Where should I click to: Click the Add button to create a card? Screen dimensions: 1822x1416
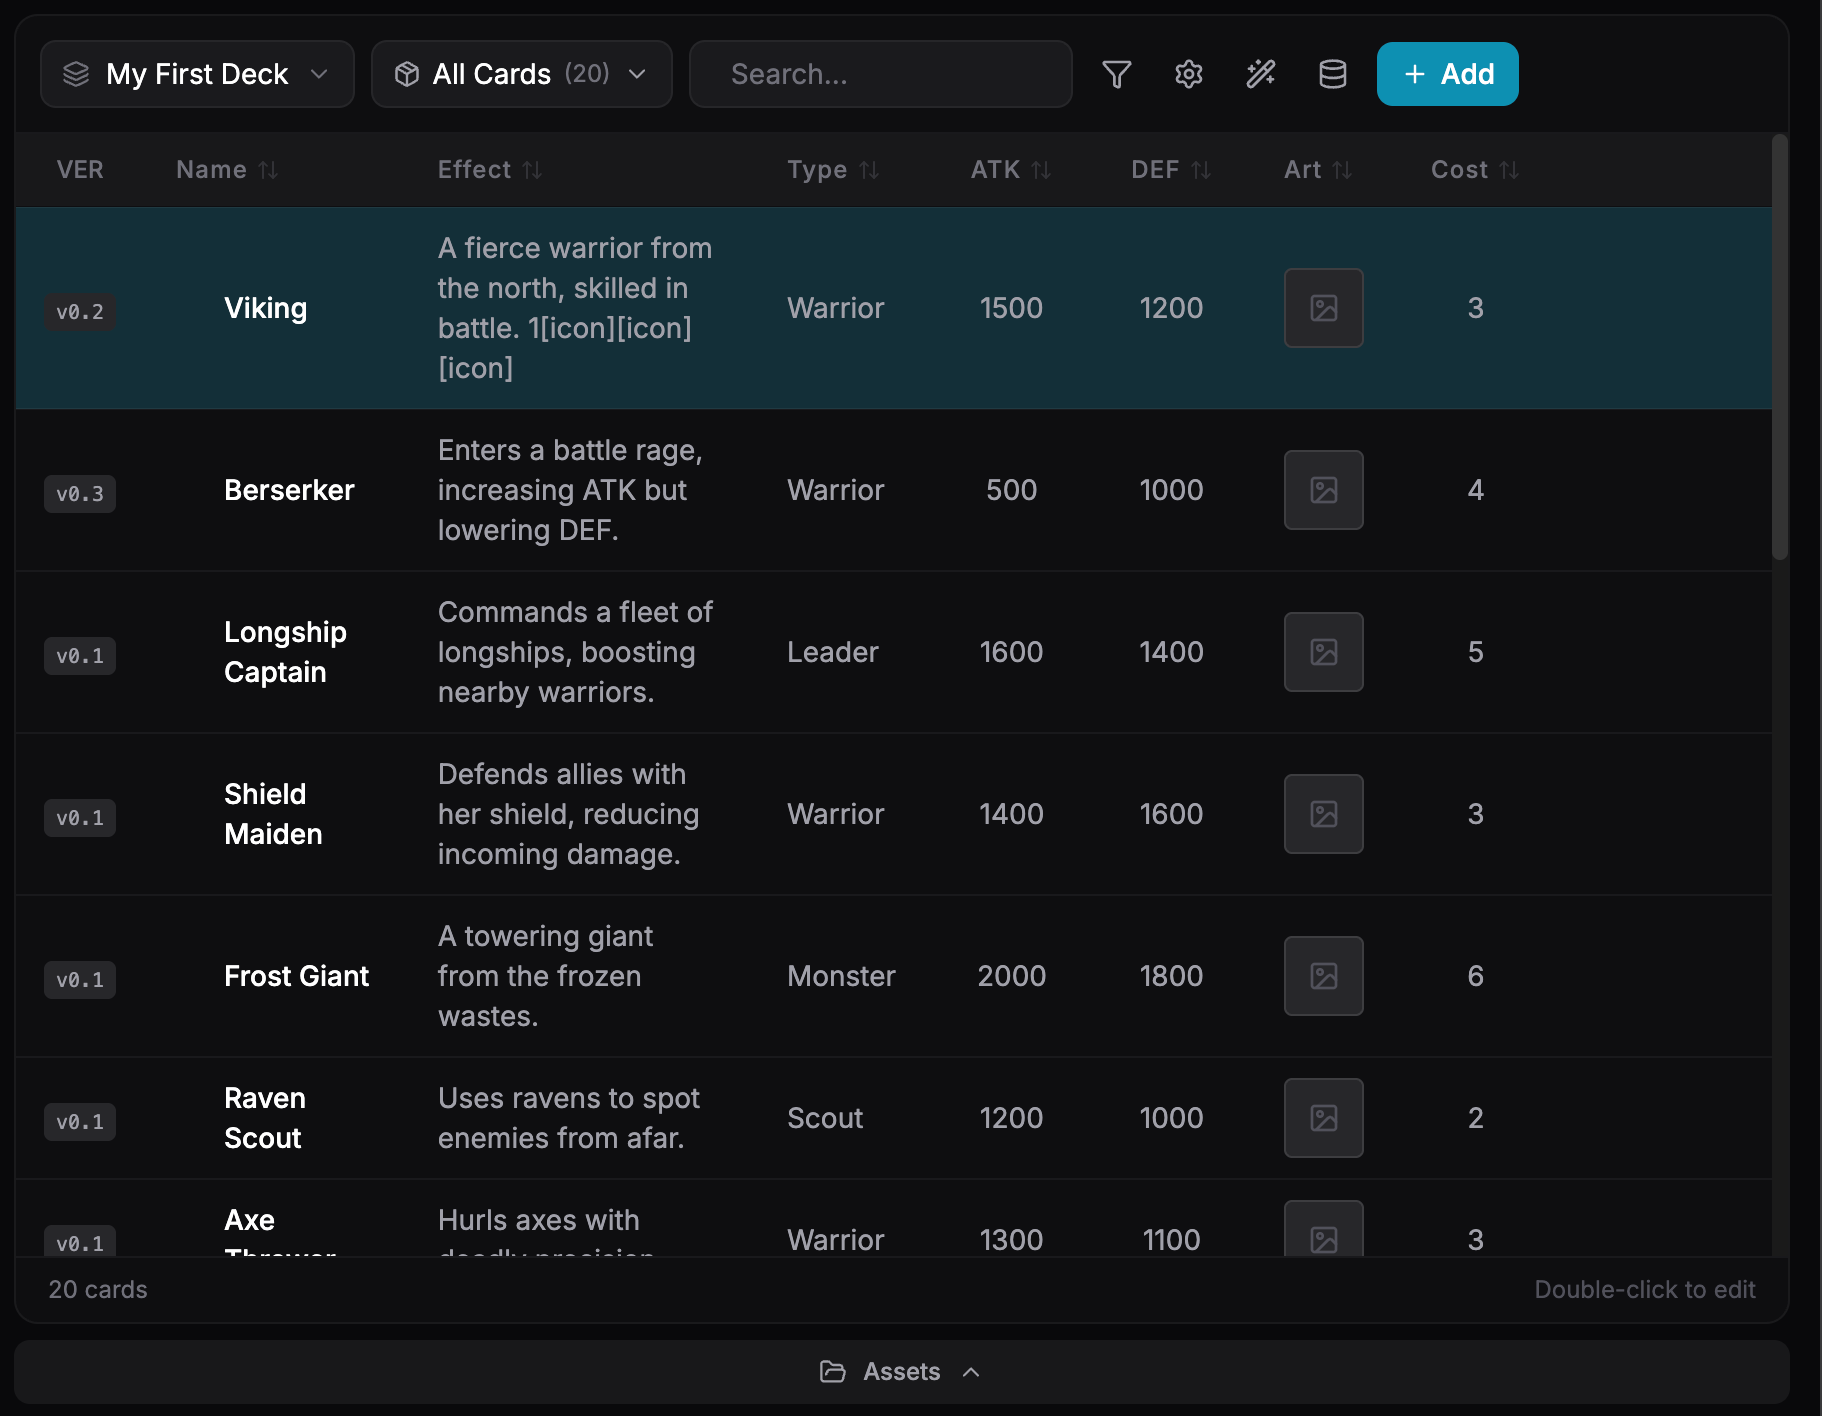1446,73
